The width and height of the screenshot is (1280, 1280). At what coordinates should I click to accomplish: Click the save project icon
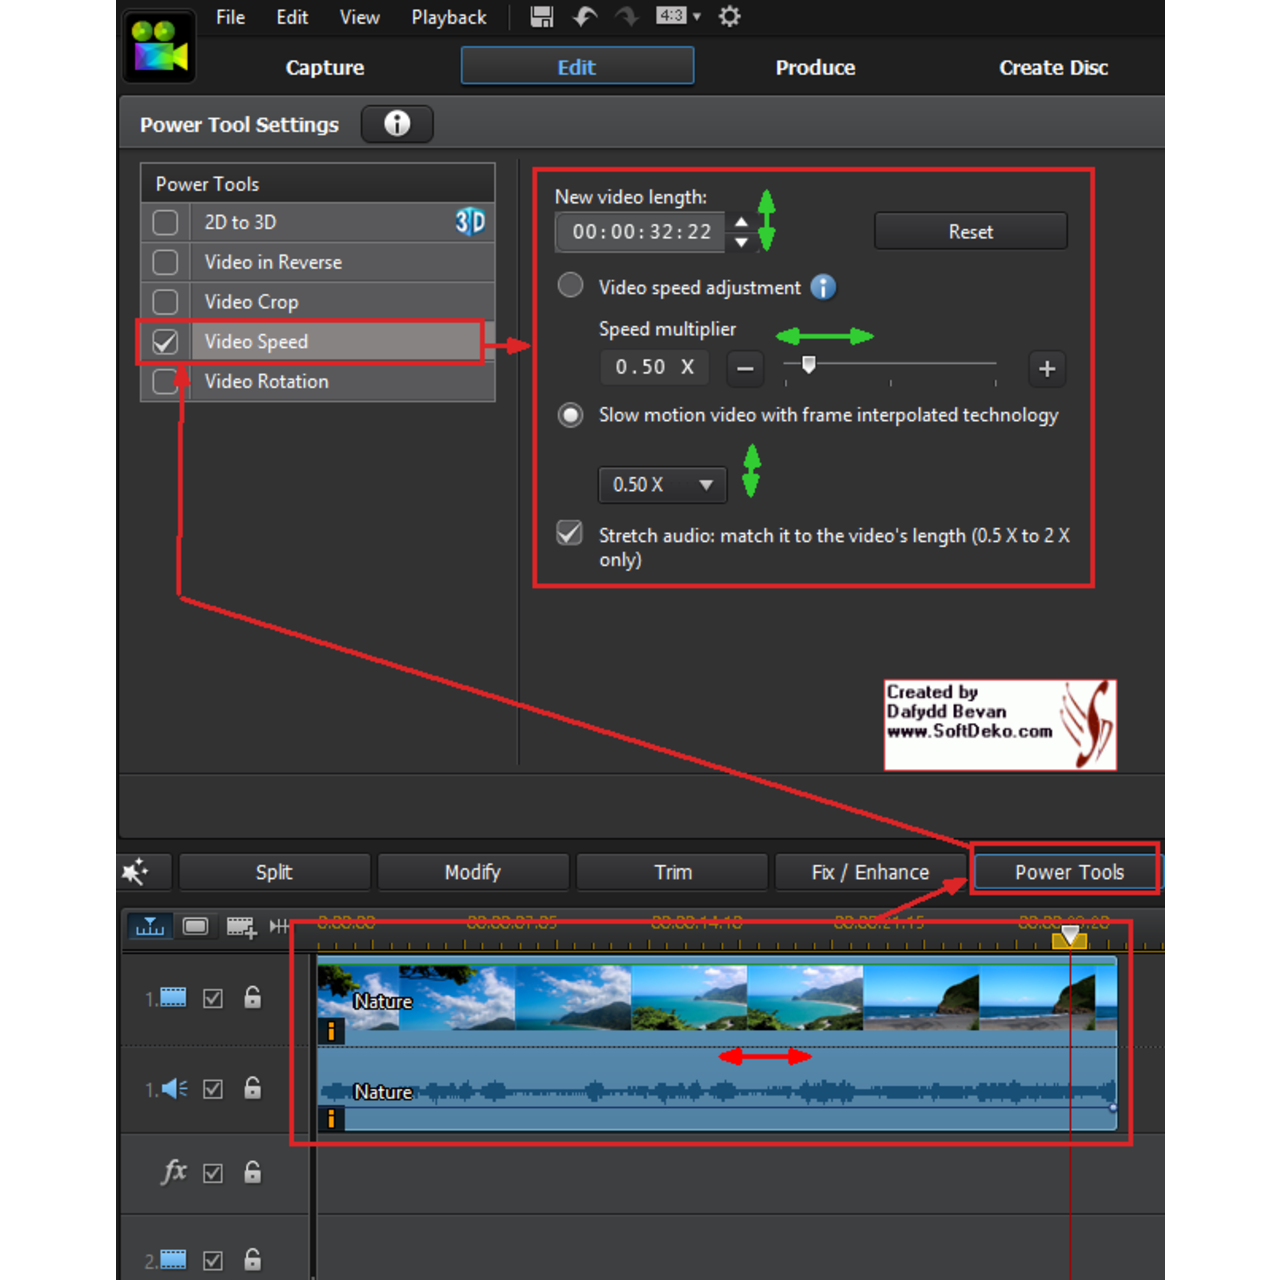click(x=541, y=16)
